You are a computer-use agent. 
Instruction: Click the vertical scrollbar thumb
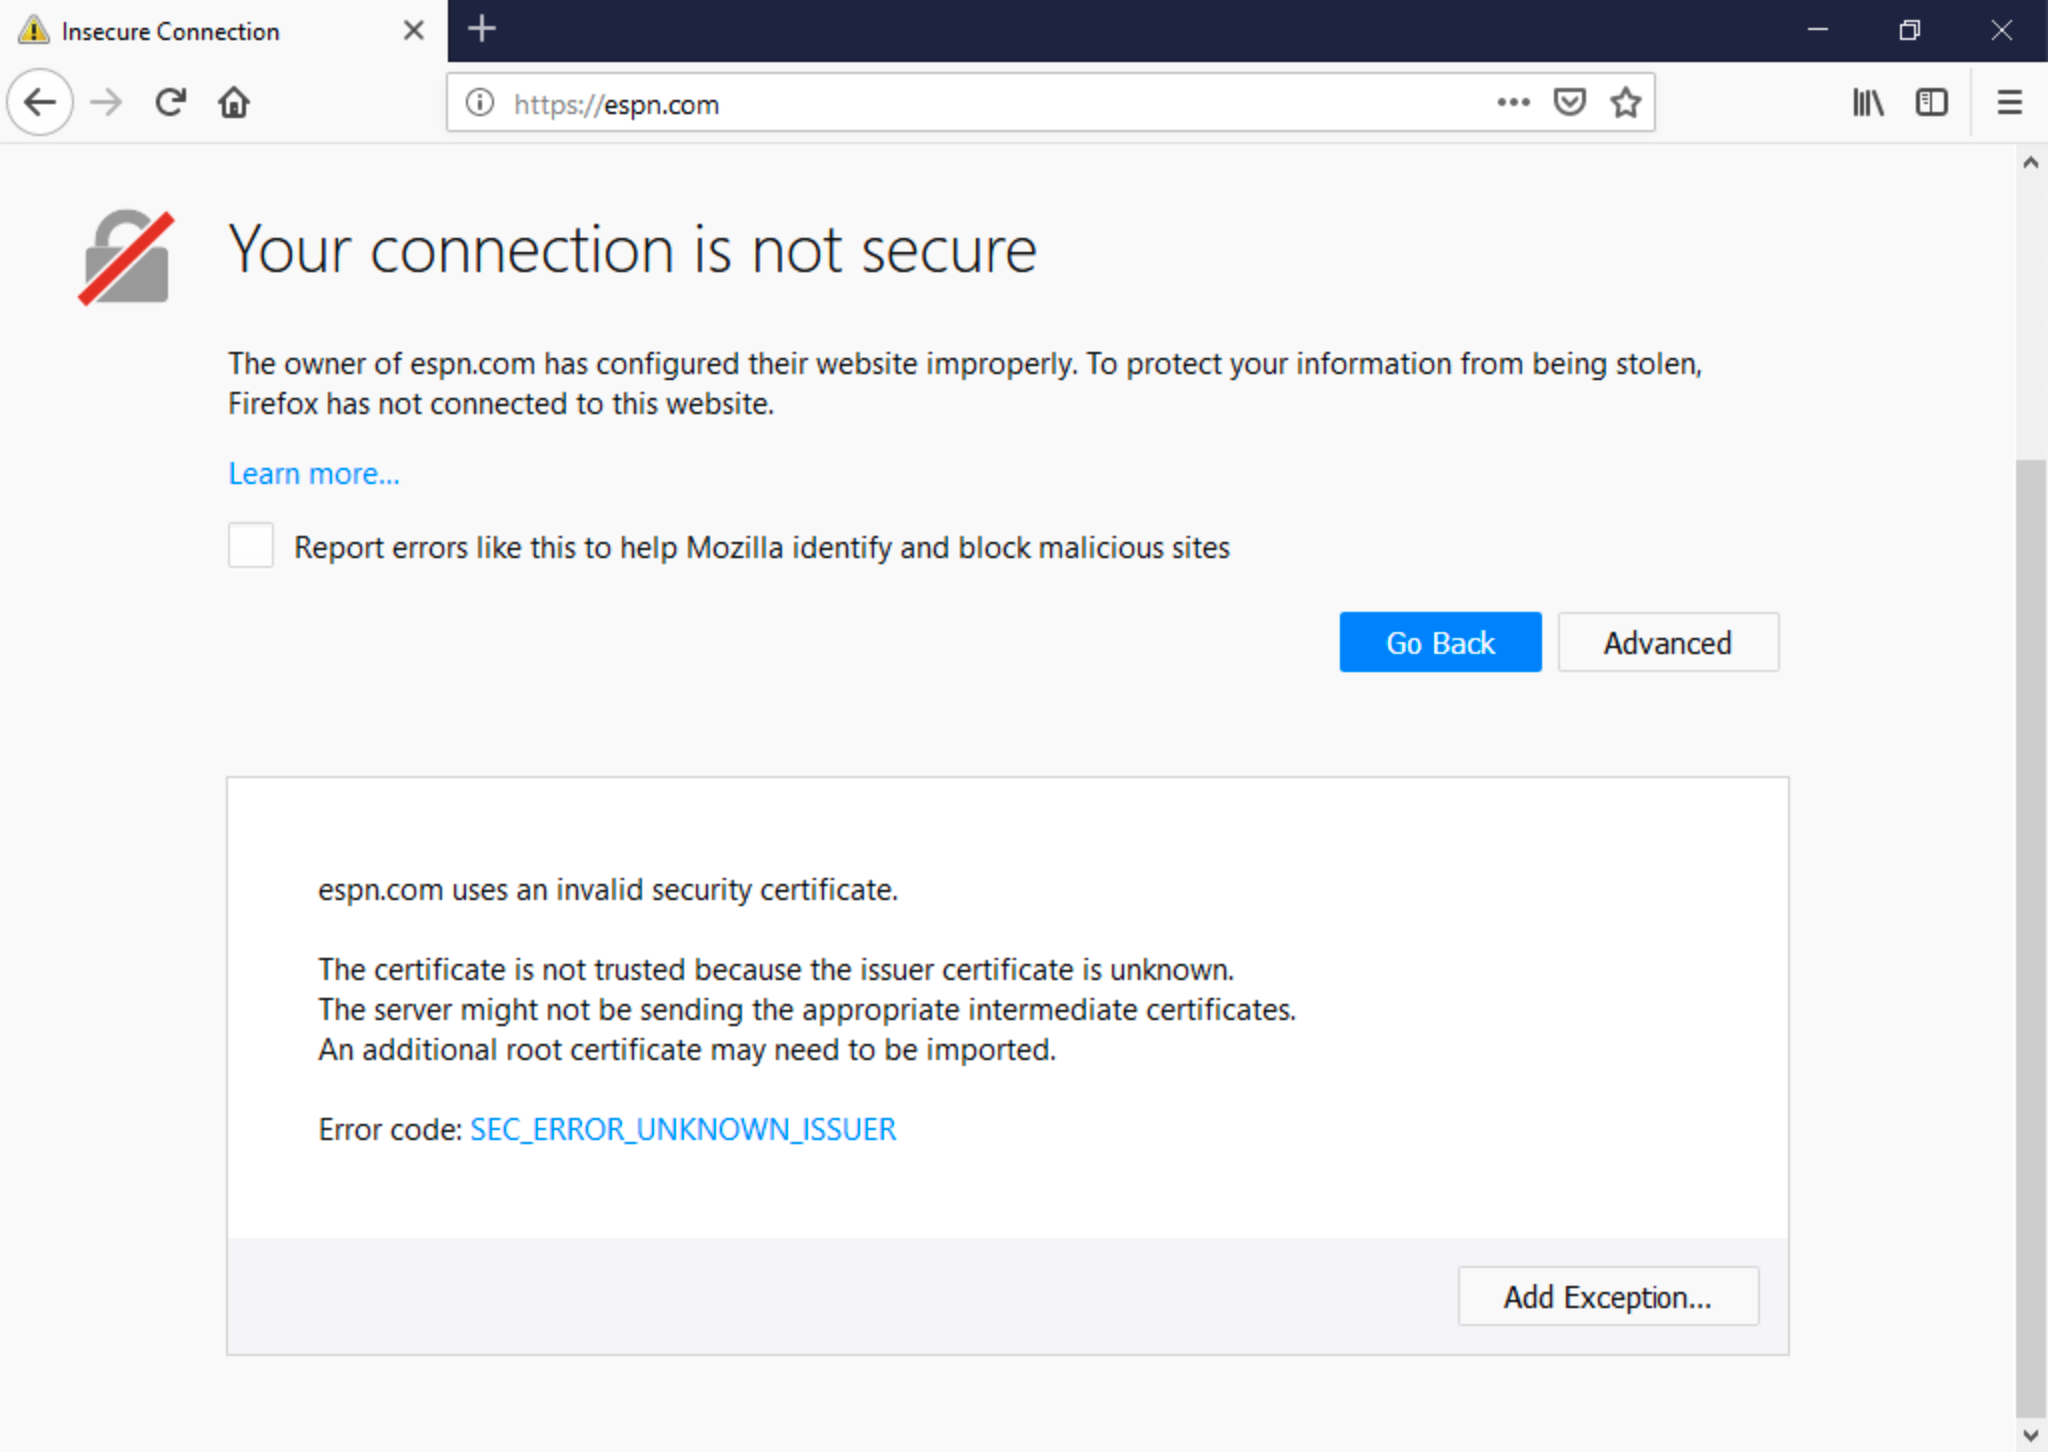(2031, 938)
